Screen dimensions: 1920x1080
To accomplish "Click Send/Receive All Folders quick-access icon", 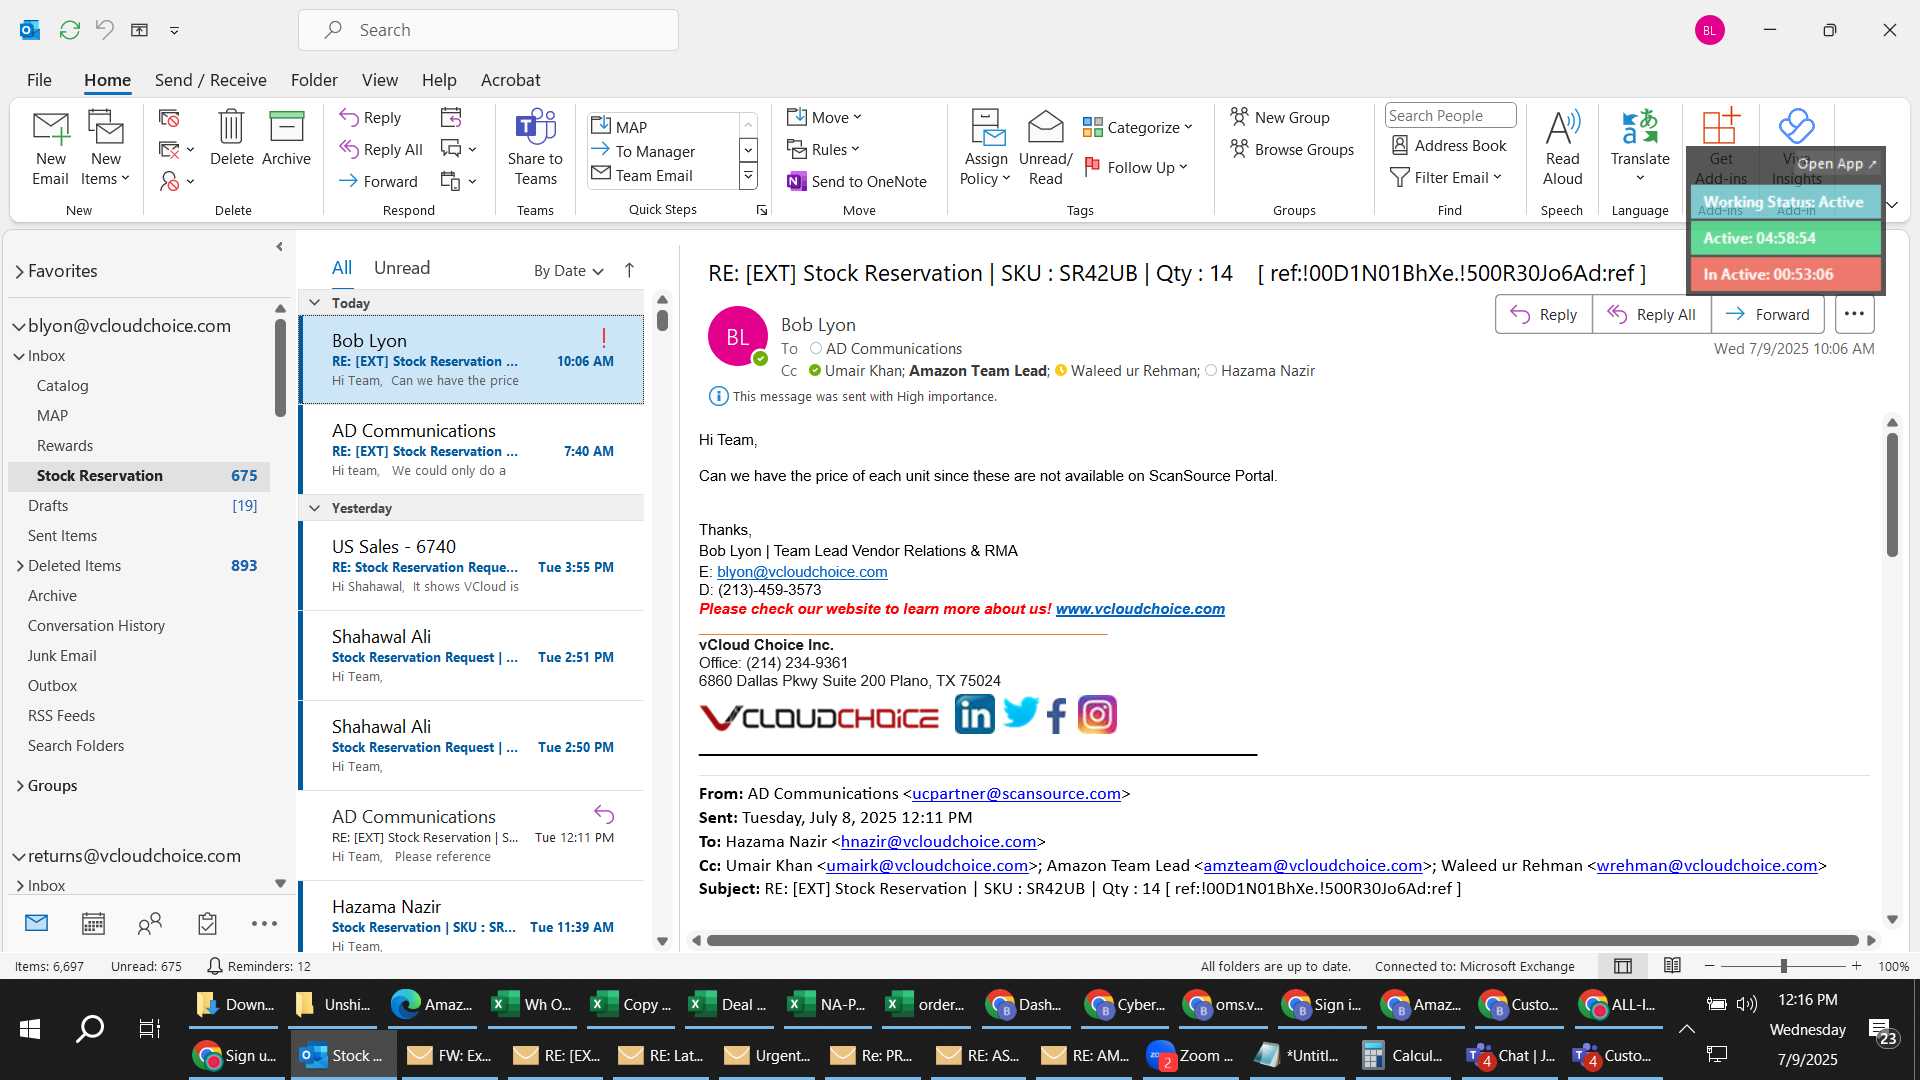I will click(x=69, y=30).
